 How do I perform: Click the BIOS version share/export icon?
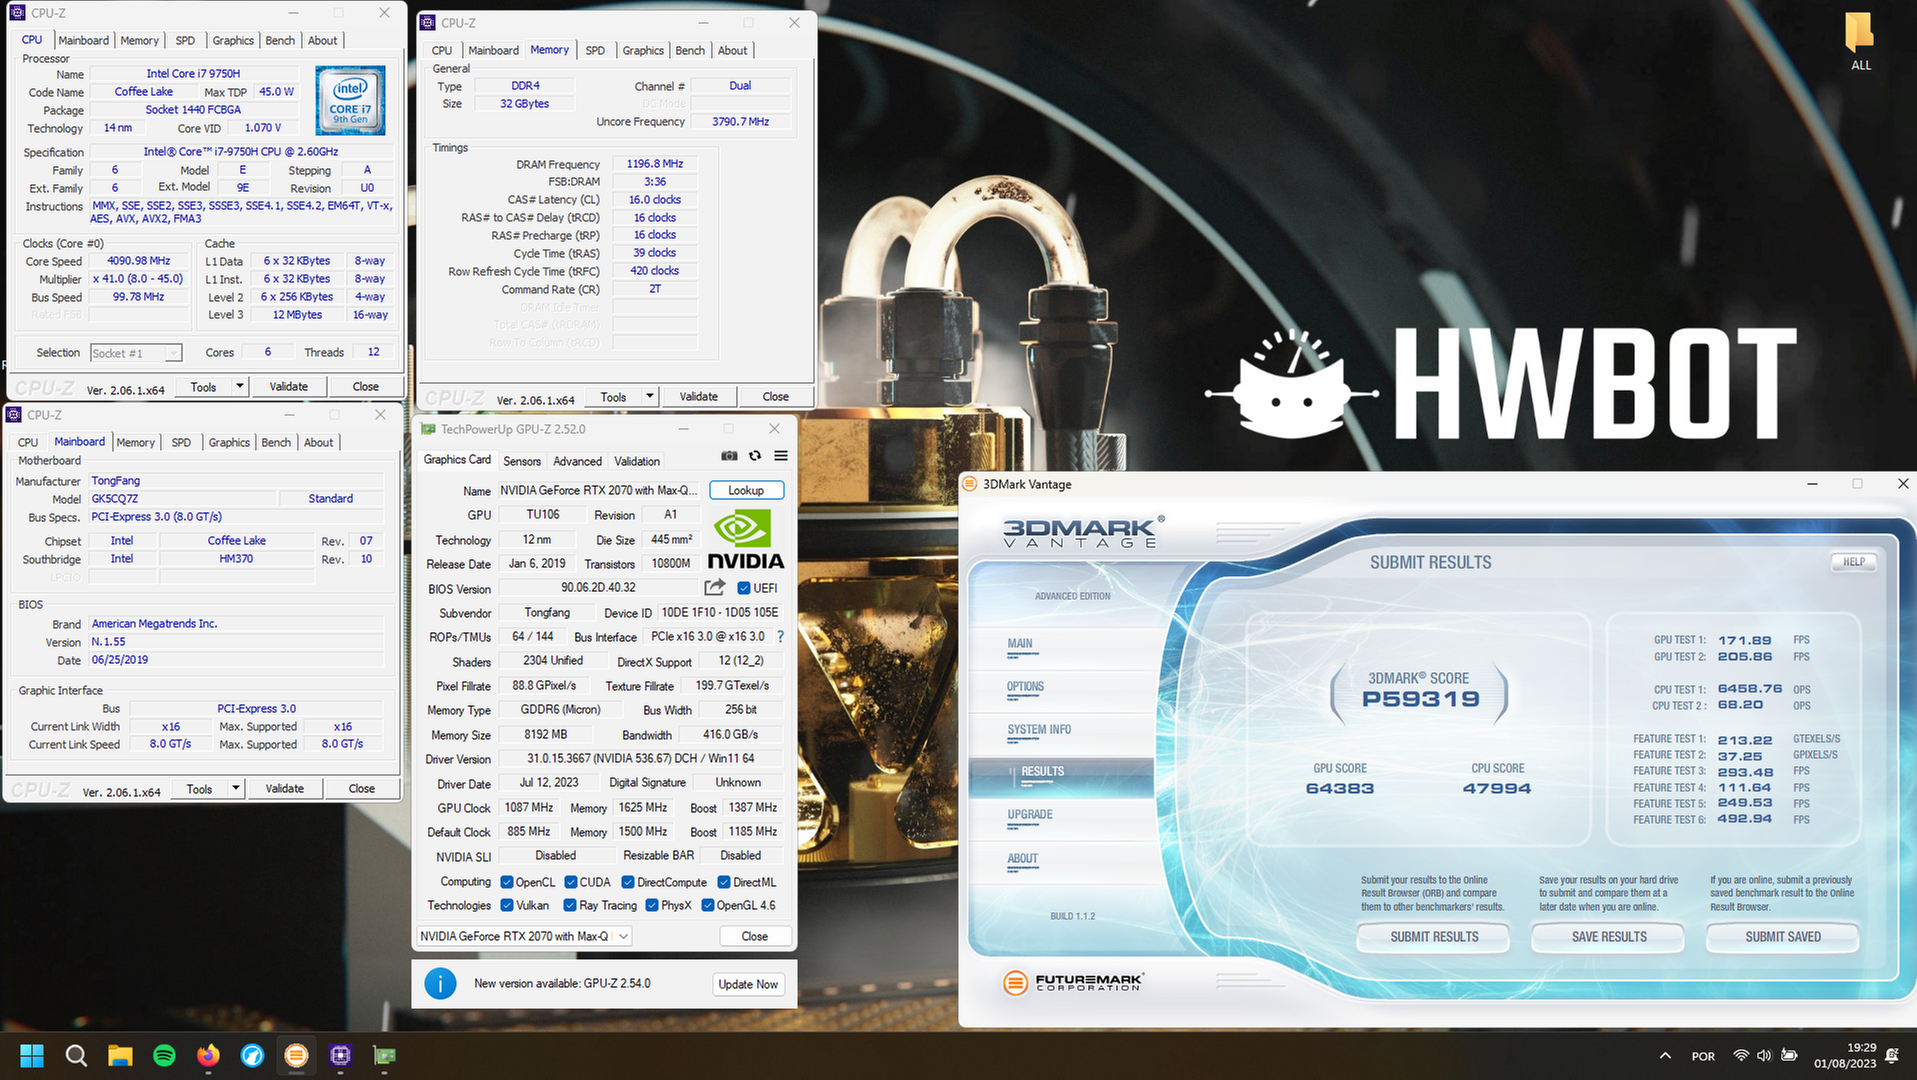click(714, 588)
